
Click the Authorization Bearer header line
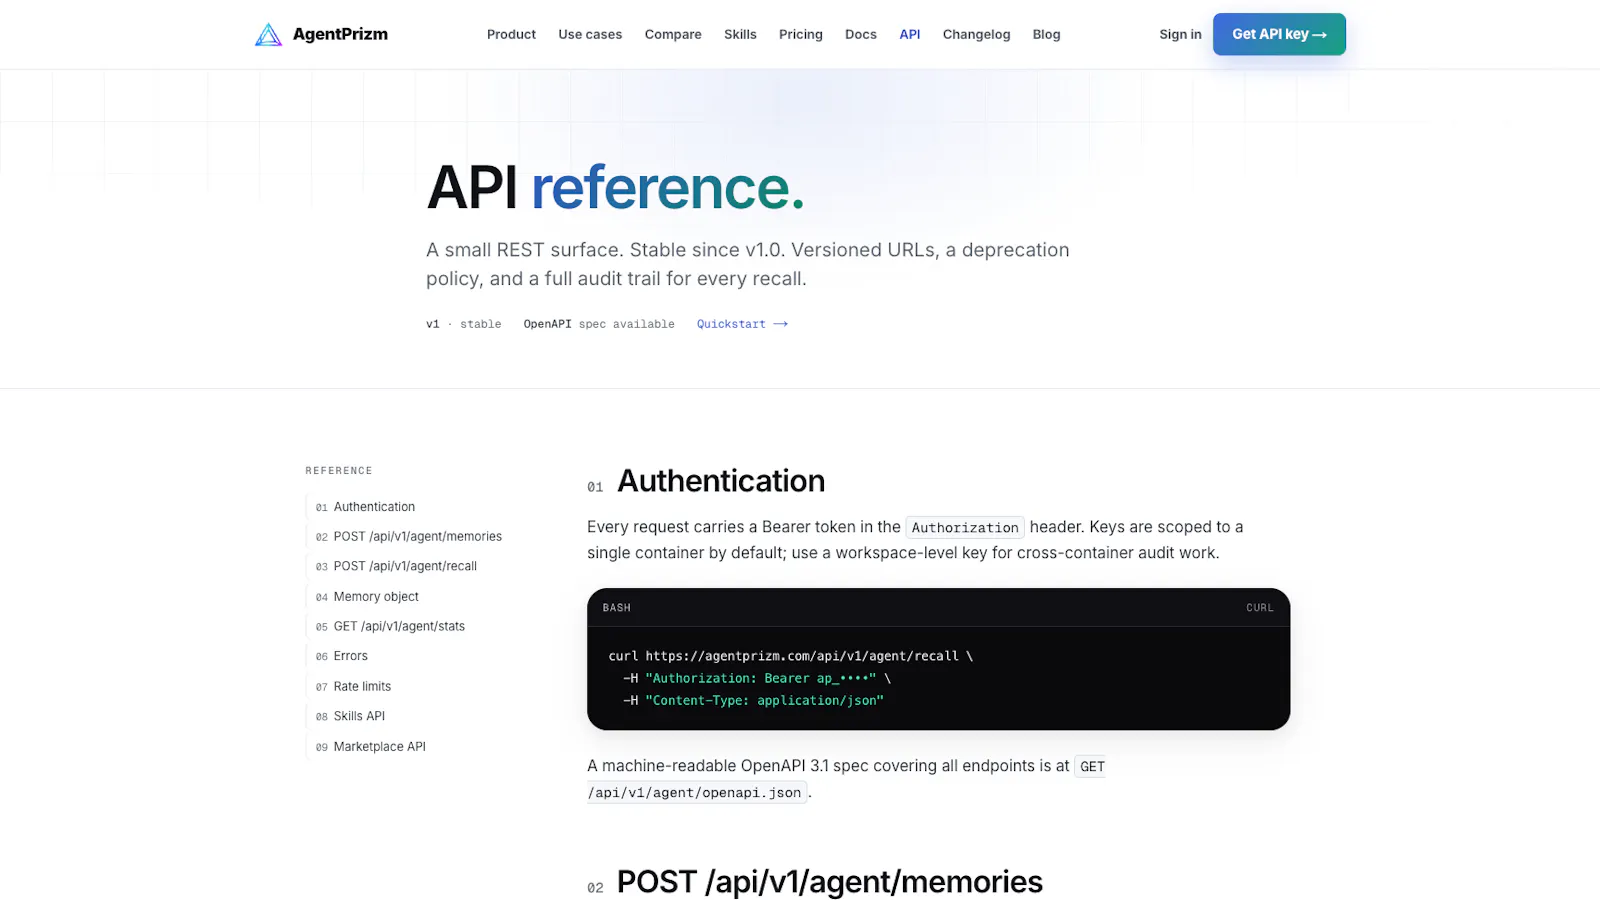click(x=757, y=678)
